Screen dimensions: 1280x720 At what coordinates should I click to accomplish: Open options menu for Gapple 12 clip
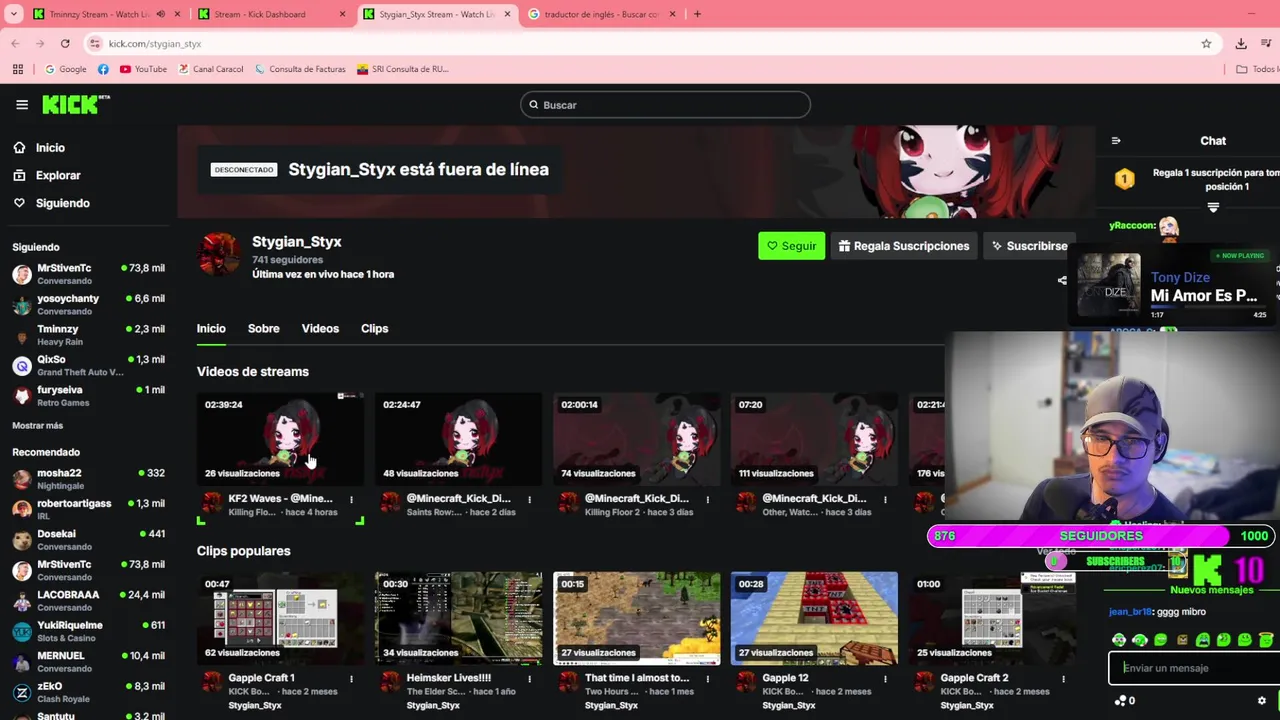(x=885, y=679)
